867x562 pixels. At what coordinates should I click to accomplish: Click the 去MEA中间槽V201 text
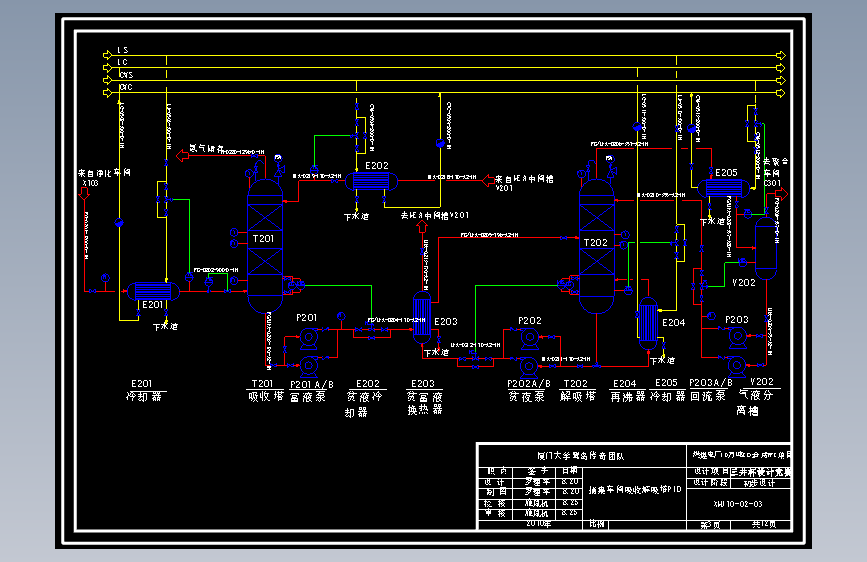pos(435,215)
